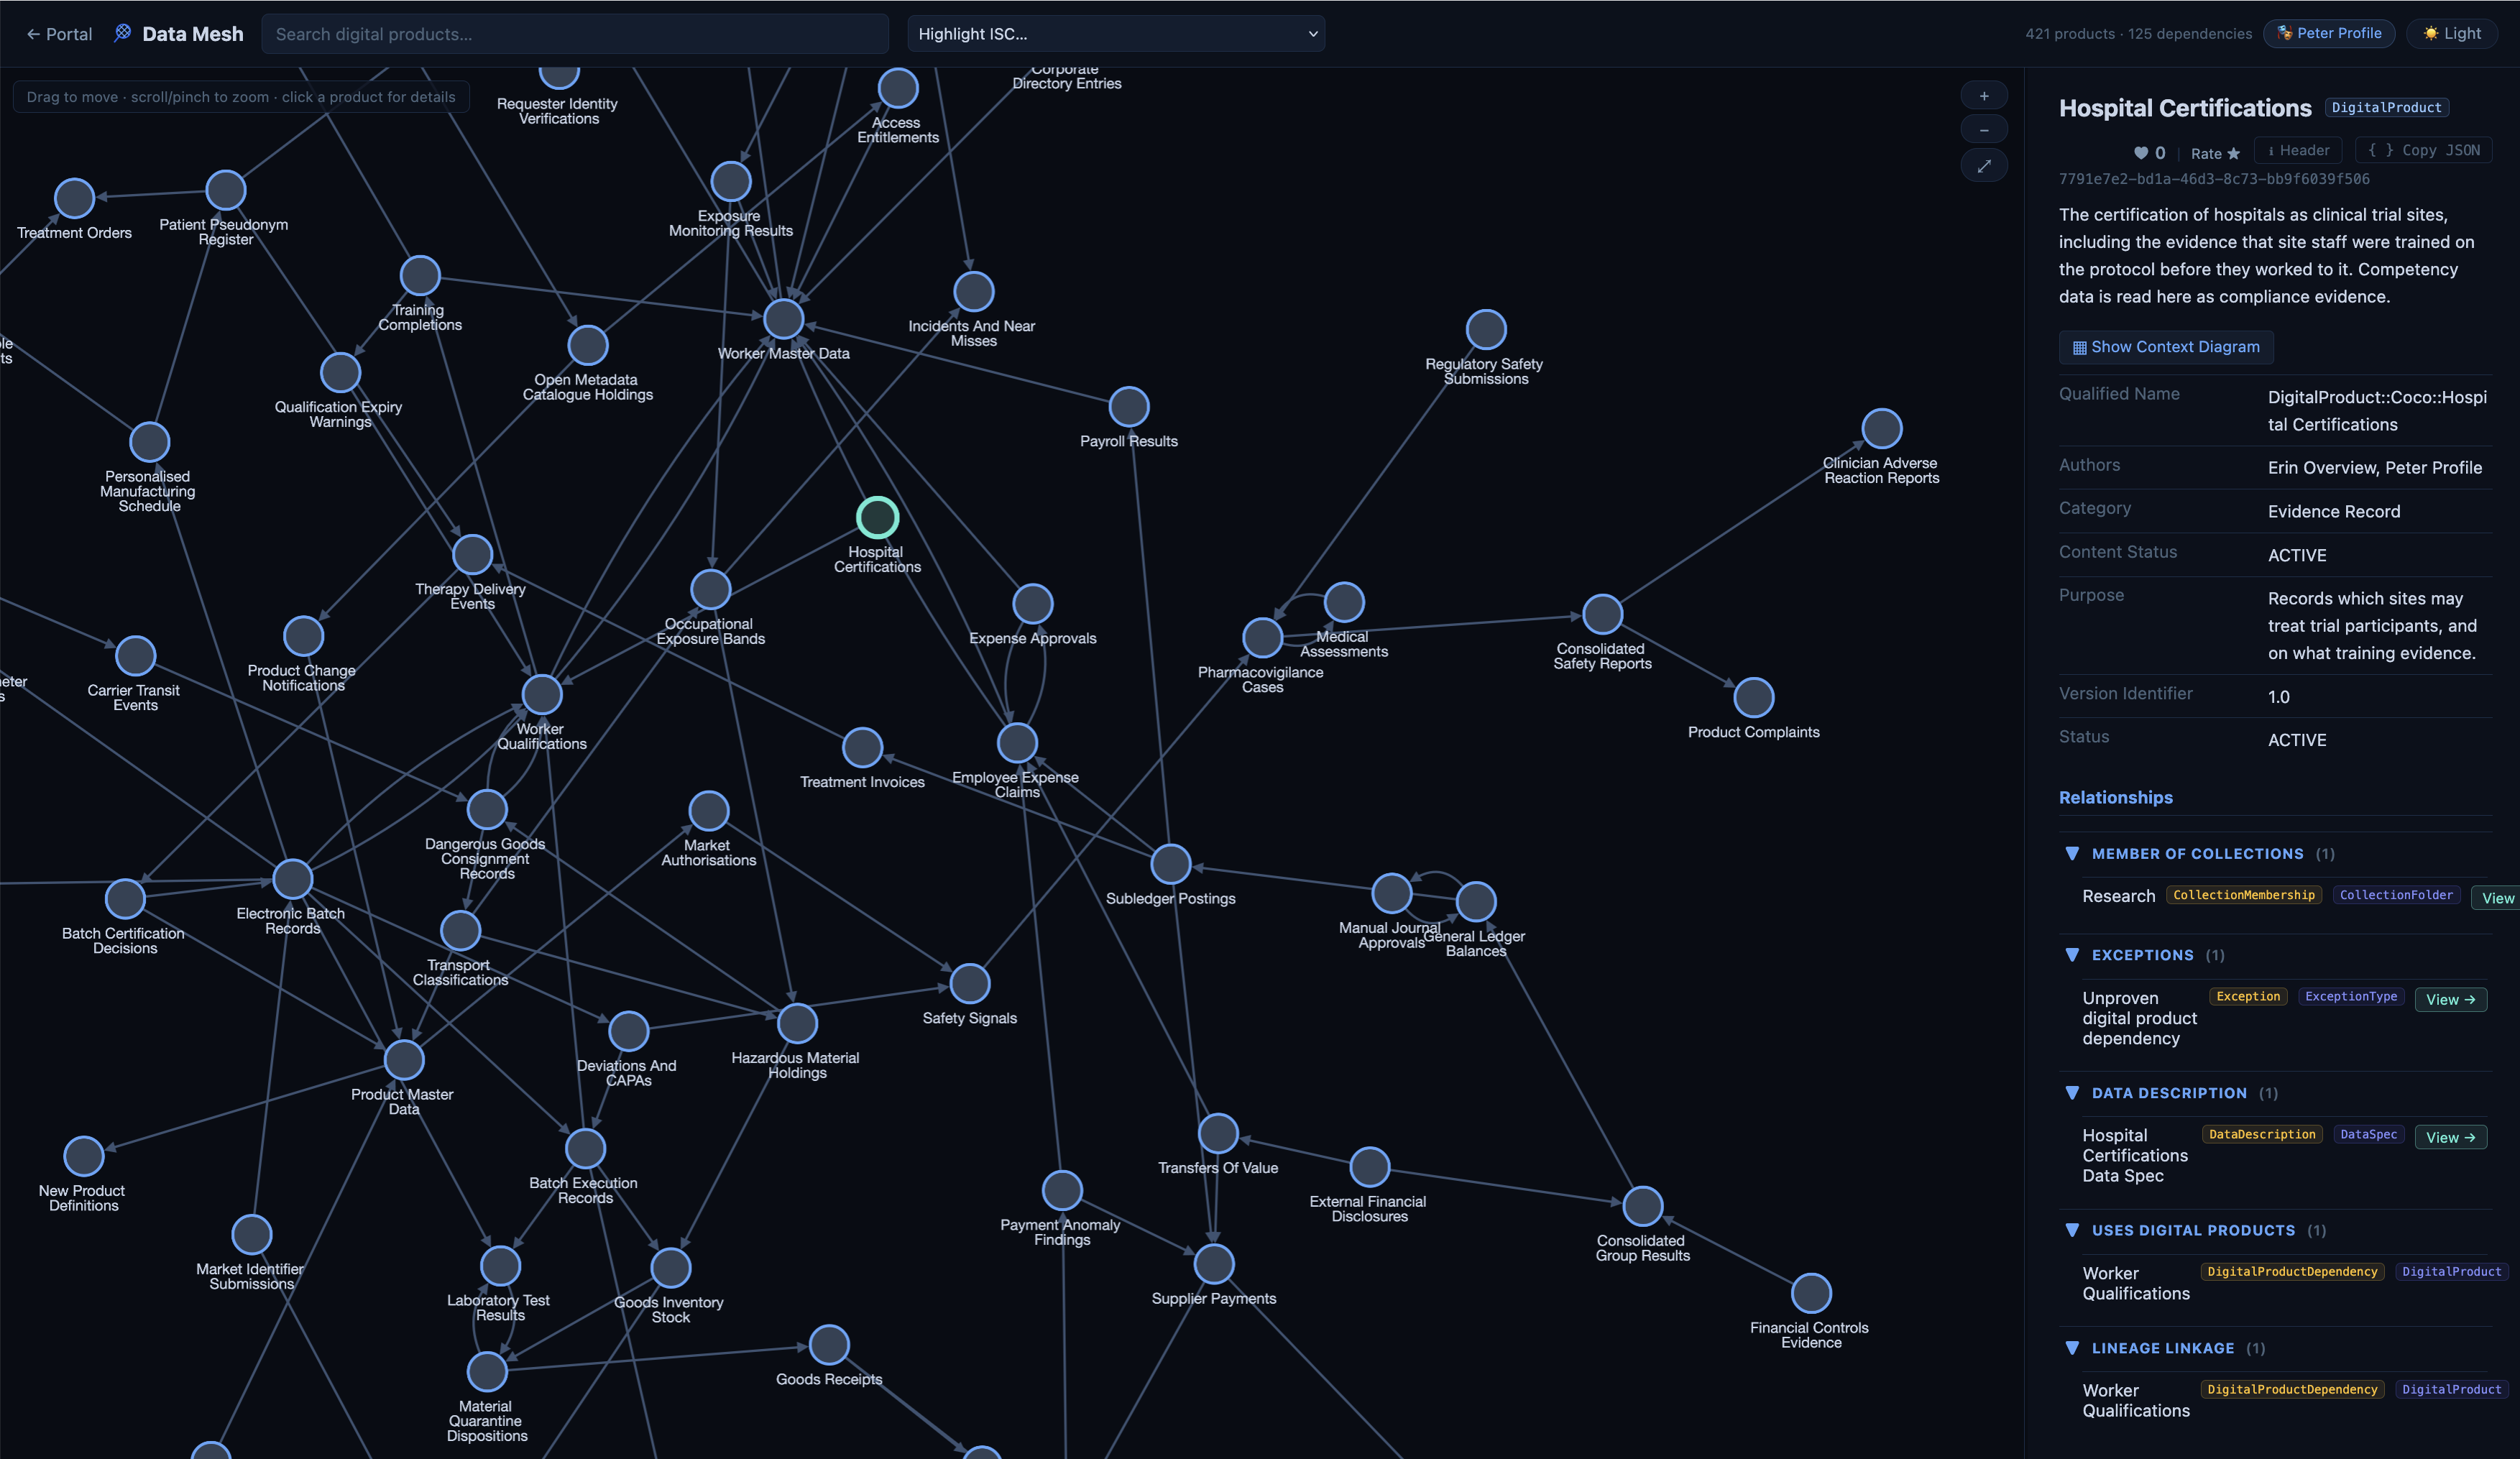The image size is (2520, 1459).
Task: Select the Hospital Certifications node
Action: tap(877, 517)
